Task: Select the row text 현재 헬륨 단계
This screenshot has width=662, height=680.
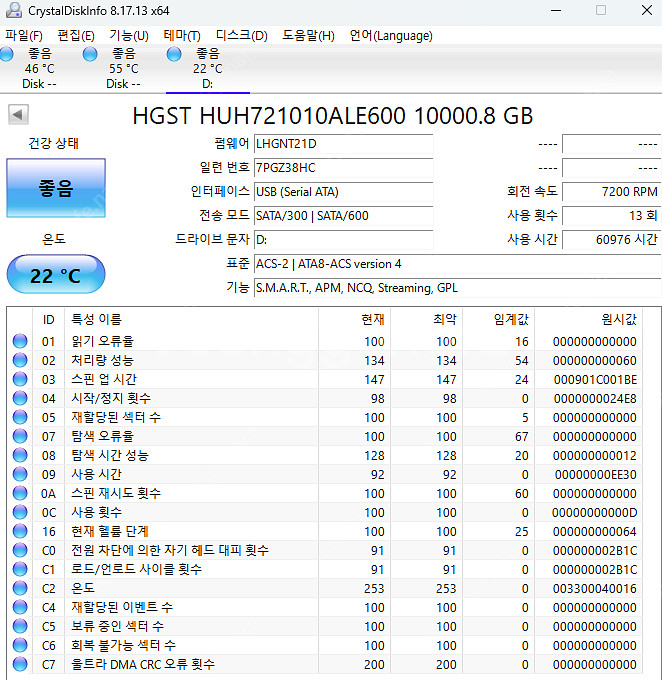Action: 110,531
